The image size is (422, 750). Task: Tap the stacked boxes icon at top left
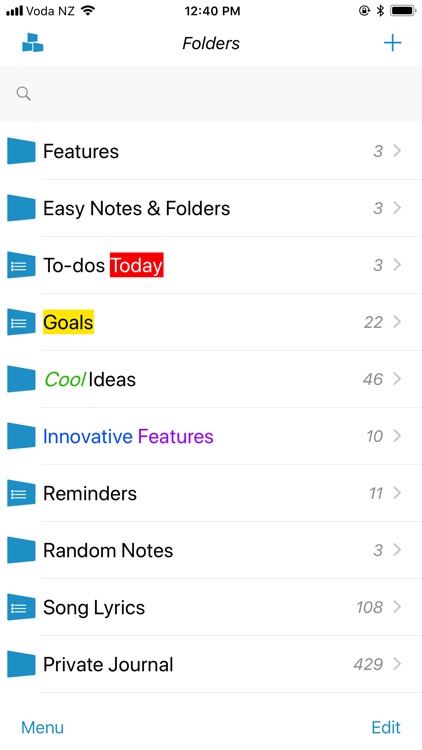33,43
